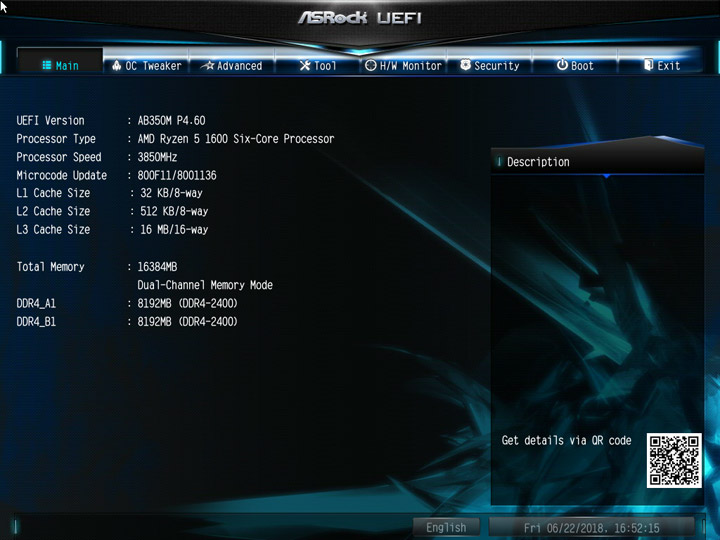Select the L1 Cache Size label
The image size is (720, 540).
53,193
